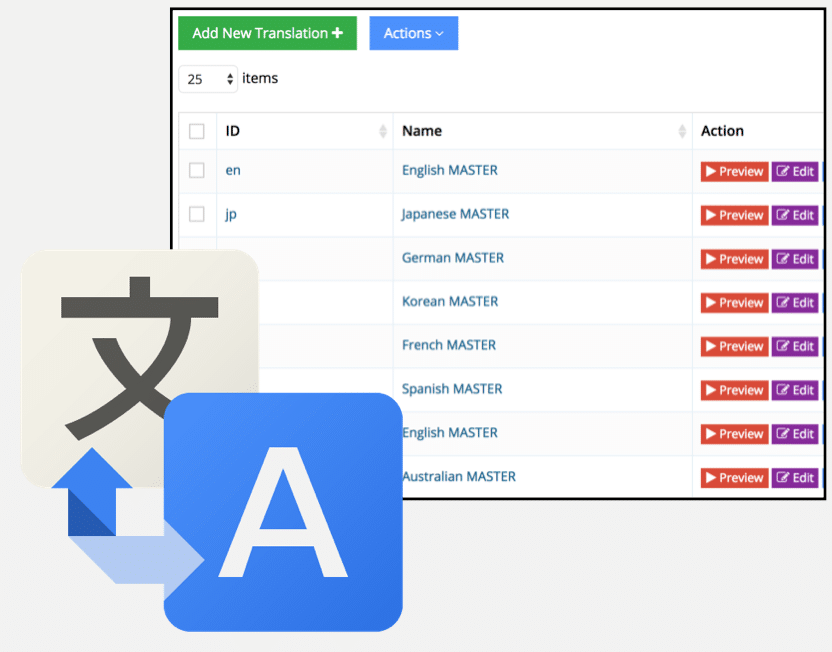Edit the French MASTER translation
This screenshot has width=832, height=652.
click(x=795, y=346)
